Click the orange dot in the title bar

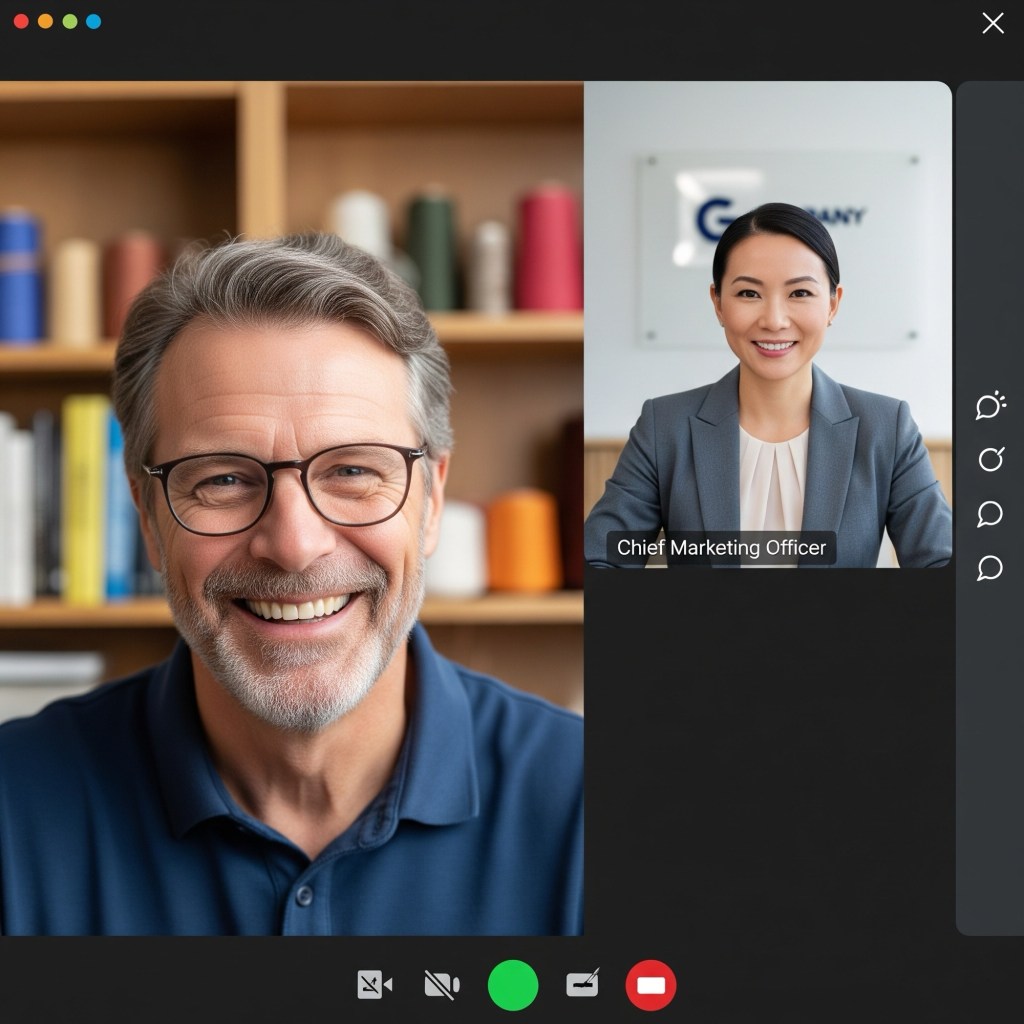click(x=45, y=21)
